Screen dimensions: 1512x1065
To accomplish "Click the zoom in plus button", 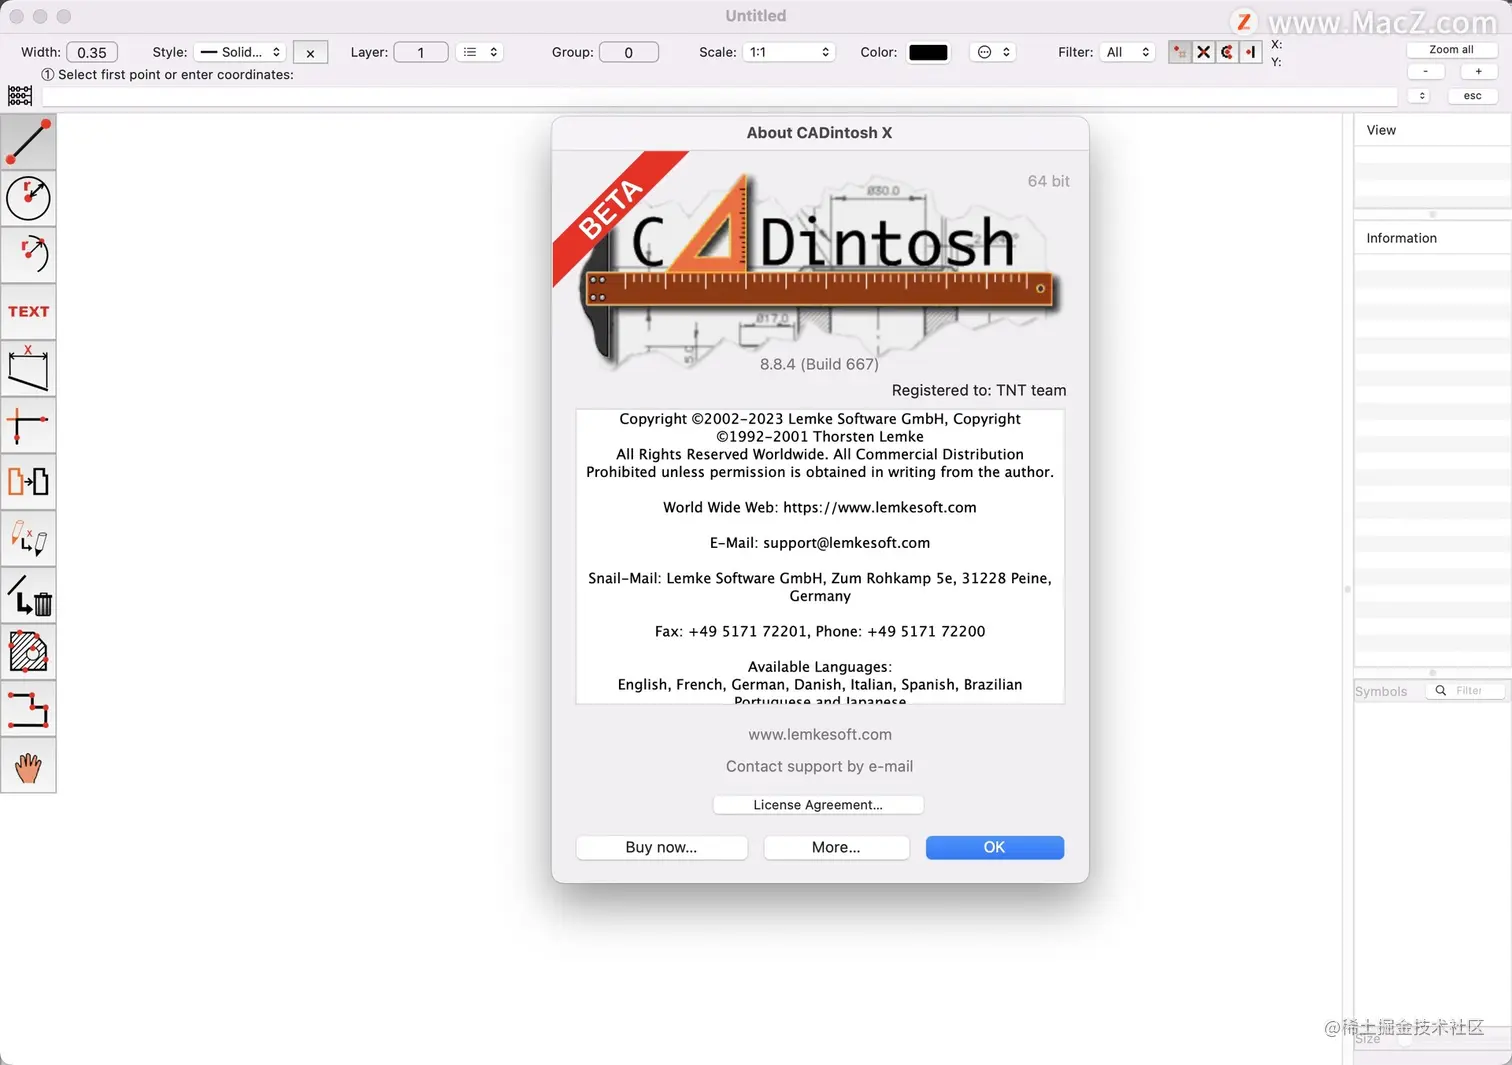I will [x=1478, y=71].
